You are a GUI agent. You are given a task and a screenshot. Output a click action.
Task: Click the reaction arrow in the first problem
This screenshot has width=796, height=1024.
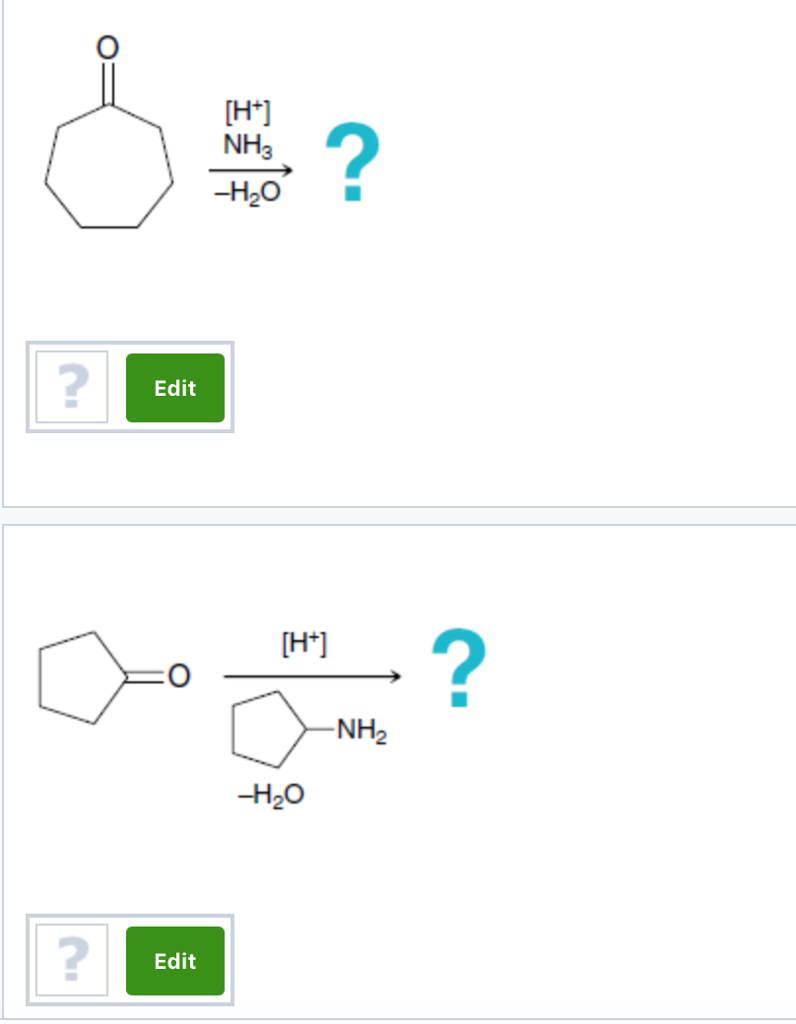click(x=249, y=171)
